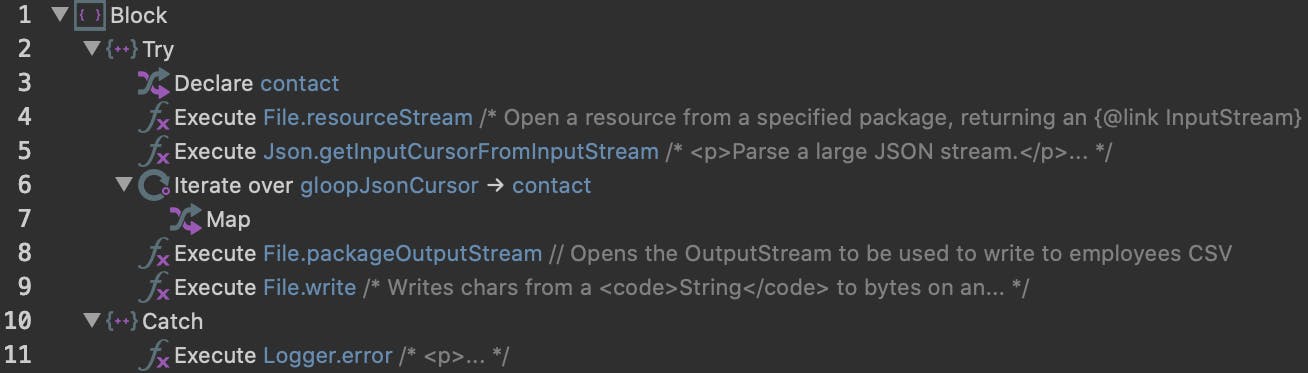Click the fx icon beside Json.getInputCursorFromInputStream
Screen dimensions: 1308x373
(154, 152)
